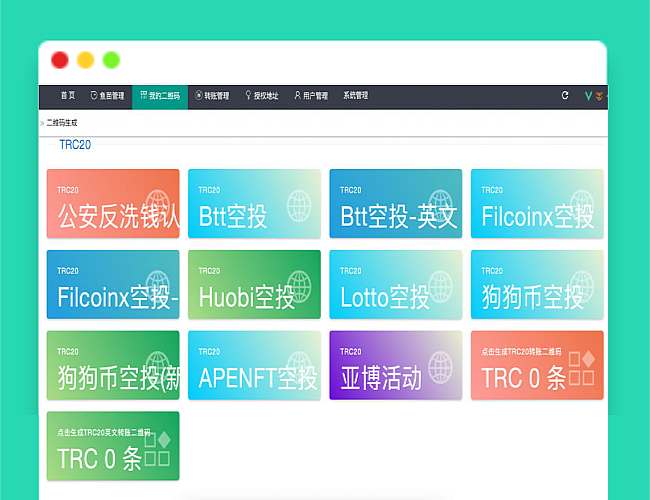The height and width of the screenshot is (500, 650).
Task: Open the 用户管理 menu item
Action: tap(311, 96)
